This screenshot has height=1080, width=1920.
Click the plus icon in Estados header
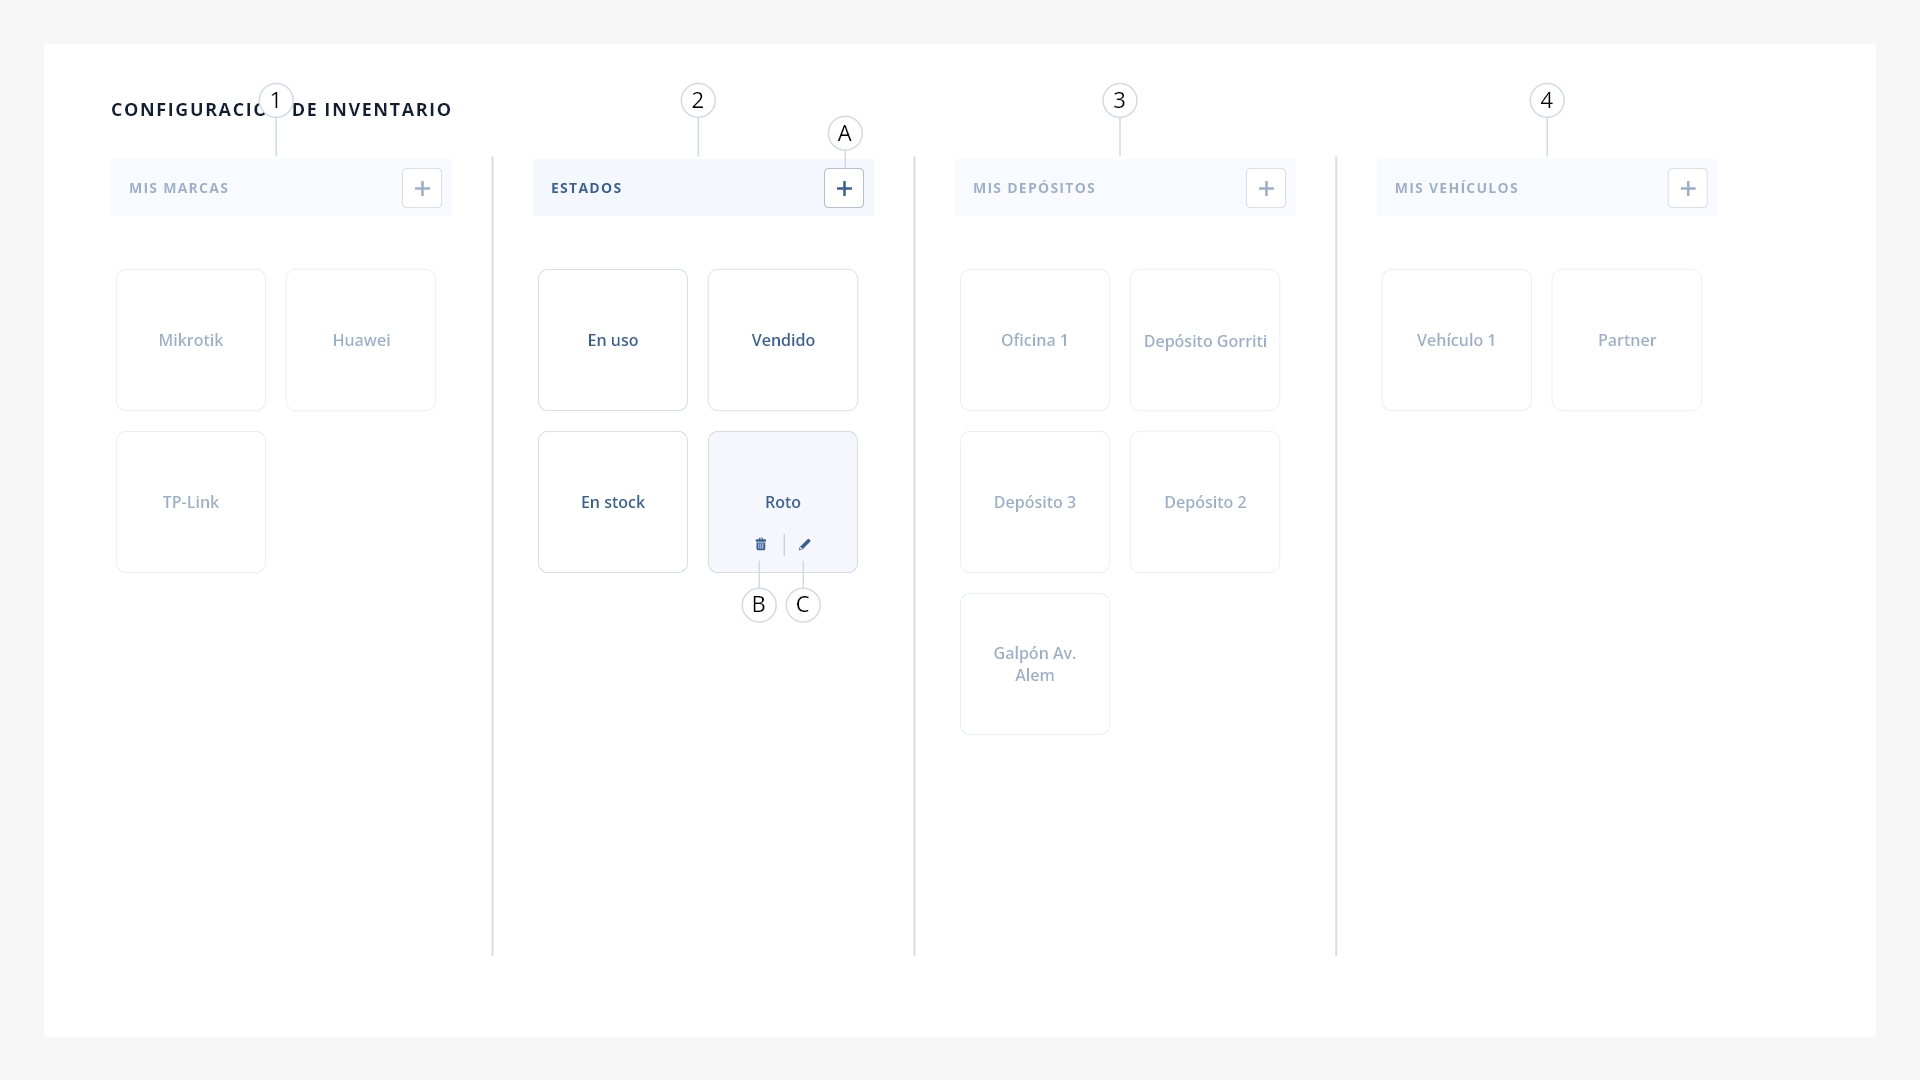pos(844,188)
